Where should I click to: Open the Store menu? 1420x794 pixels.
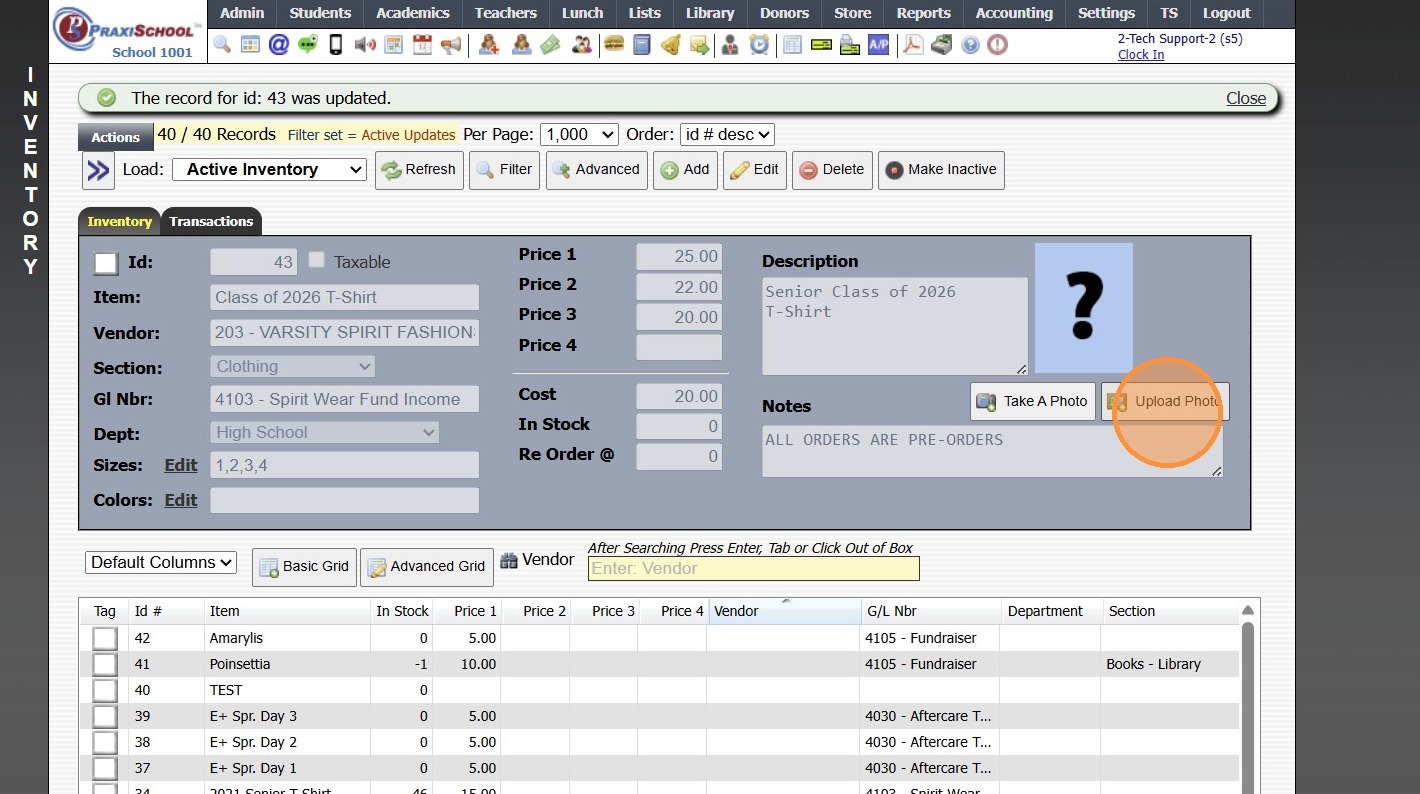[x=853, y=13]
